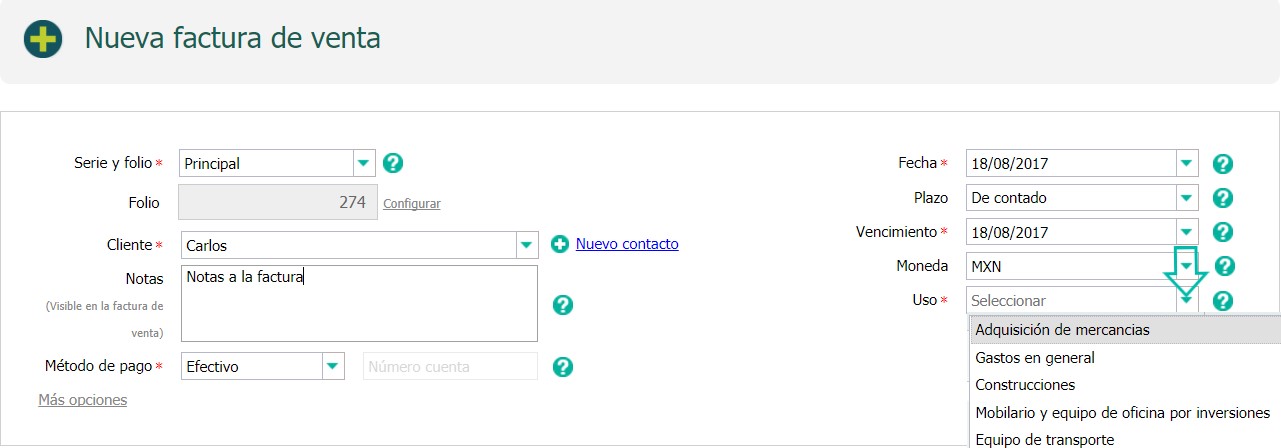Viewport: 1281px width, 448px height.
Task: Open help icon next to Moneda
Action: pyautogui.click(x=1224, y=266)
